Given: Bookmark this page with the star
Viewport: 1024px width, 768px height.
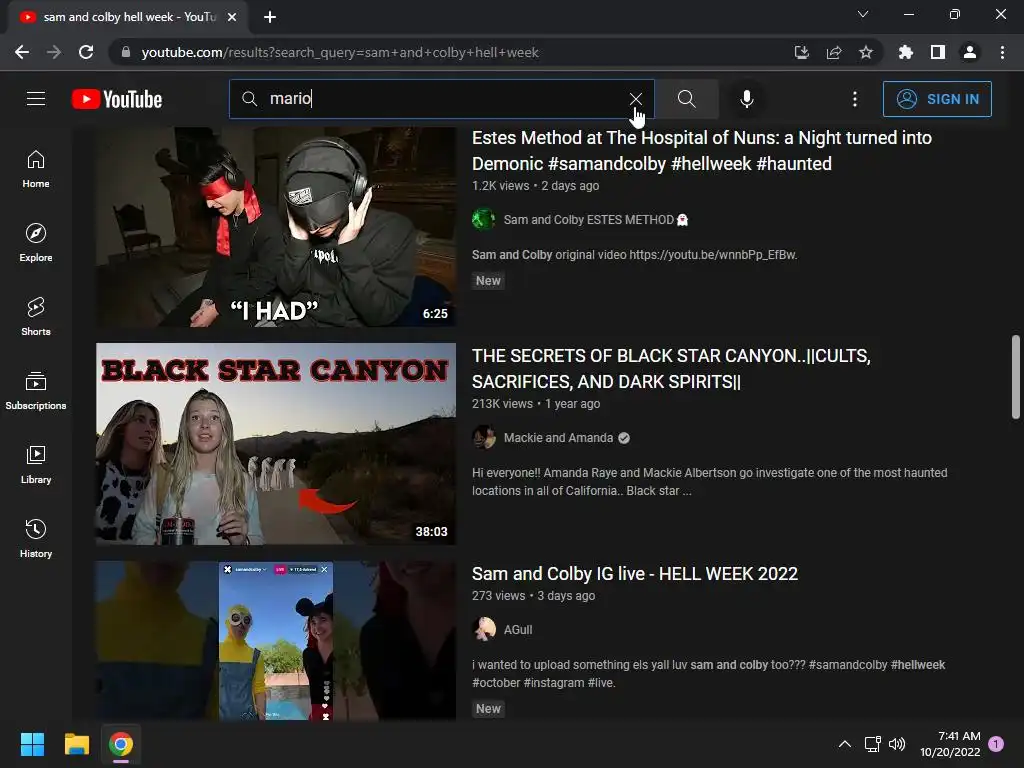Looking at the screenshot, I should tap(866, 52).
